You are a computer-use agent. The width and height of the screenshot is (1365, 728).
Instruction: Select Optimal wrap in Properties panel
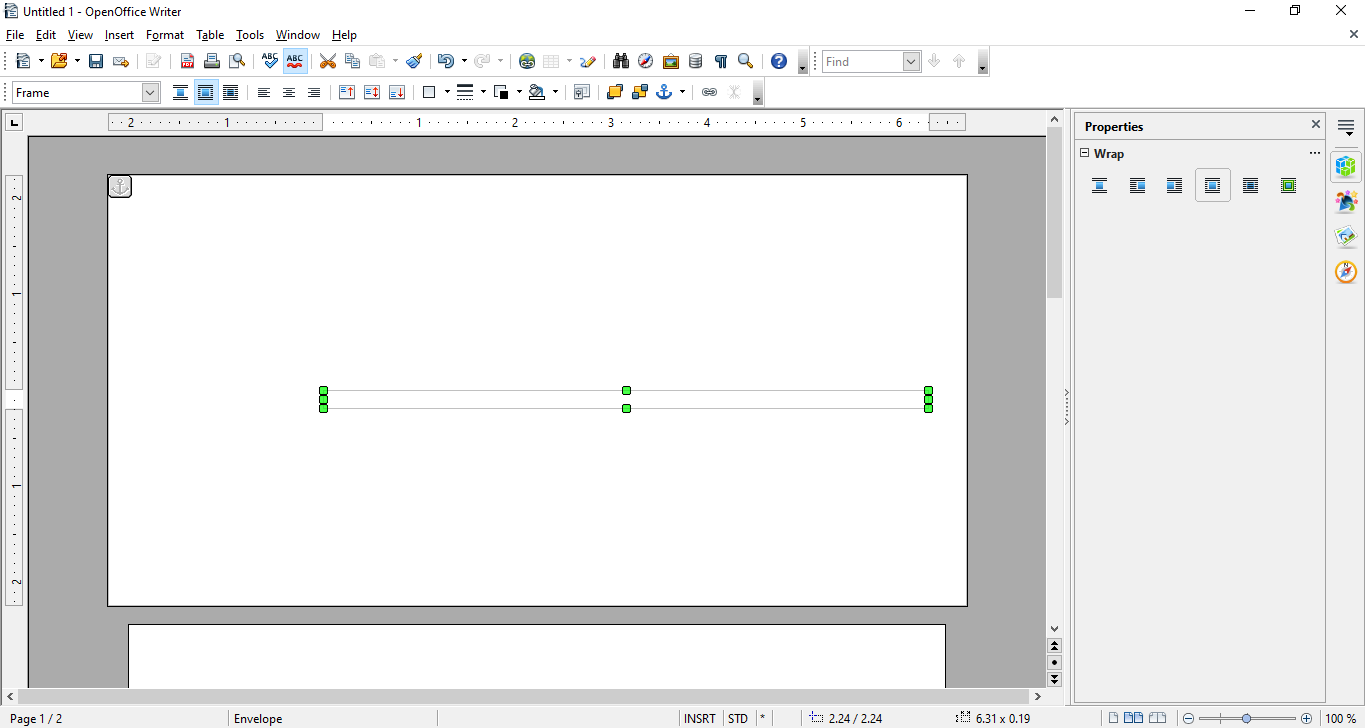1288,185
